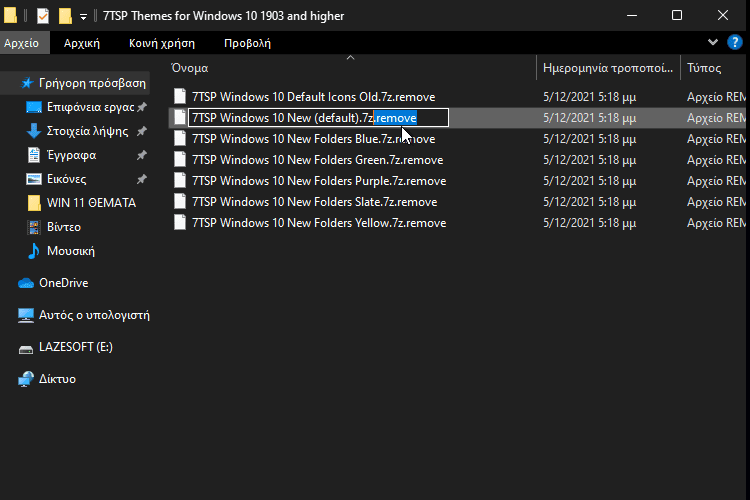The height and width of the screenshot is (500, 750).
Task: Select file 7TSP Windows 10 New Folders Blue.7z.remove
Action: 314,139
